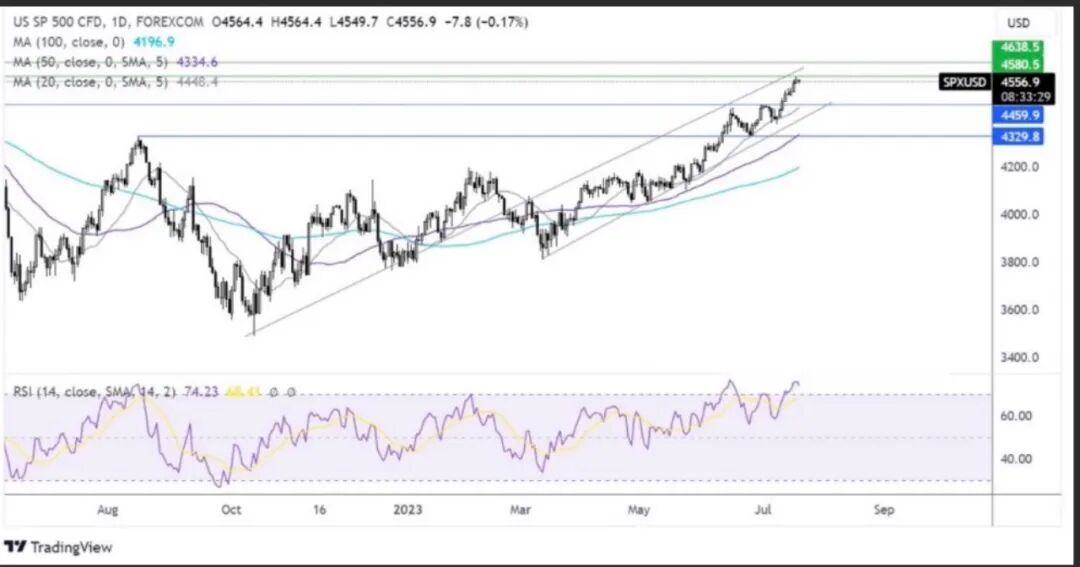The height and width of the screenshot is (567, 1080).
Task: Click the Mar label on time axis
Action: 521,510
